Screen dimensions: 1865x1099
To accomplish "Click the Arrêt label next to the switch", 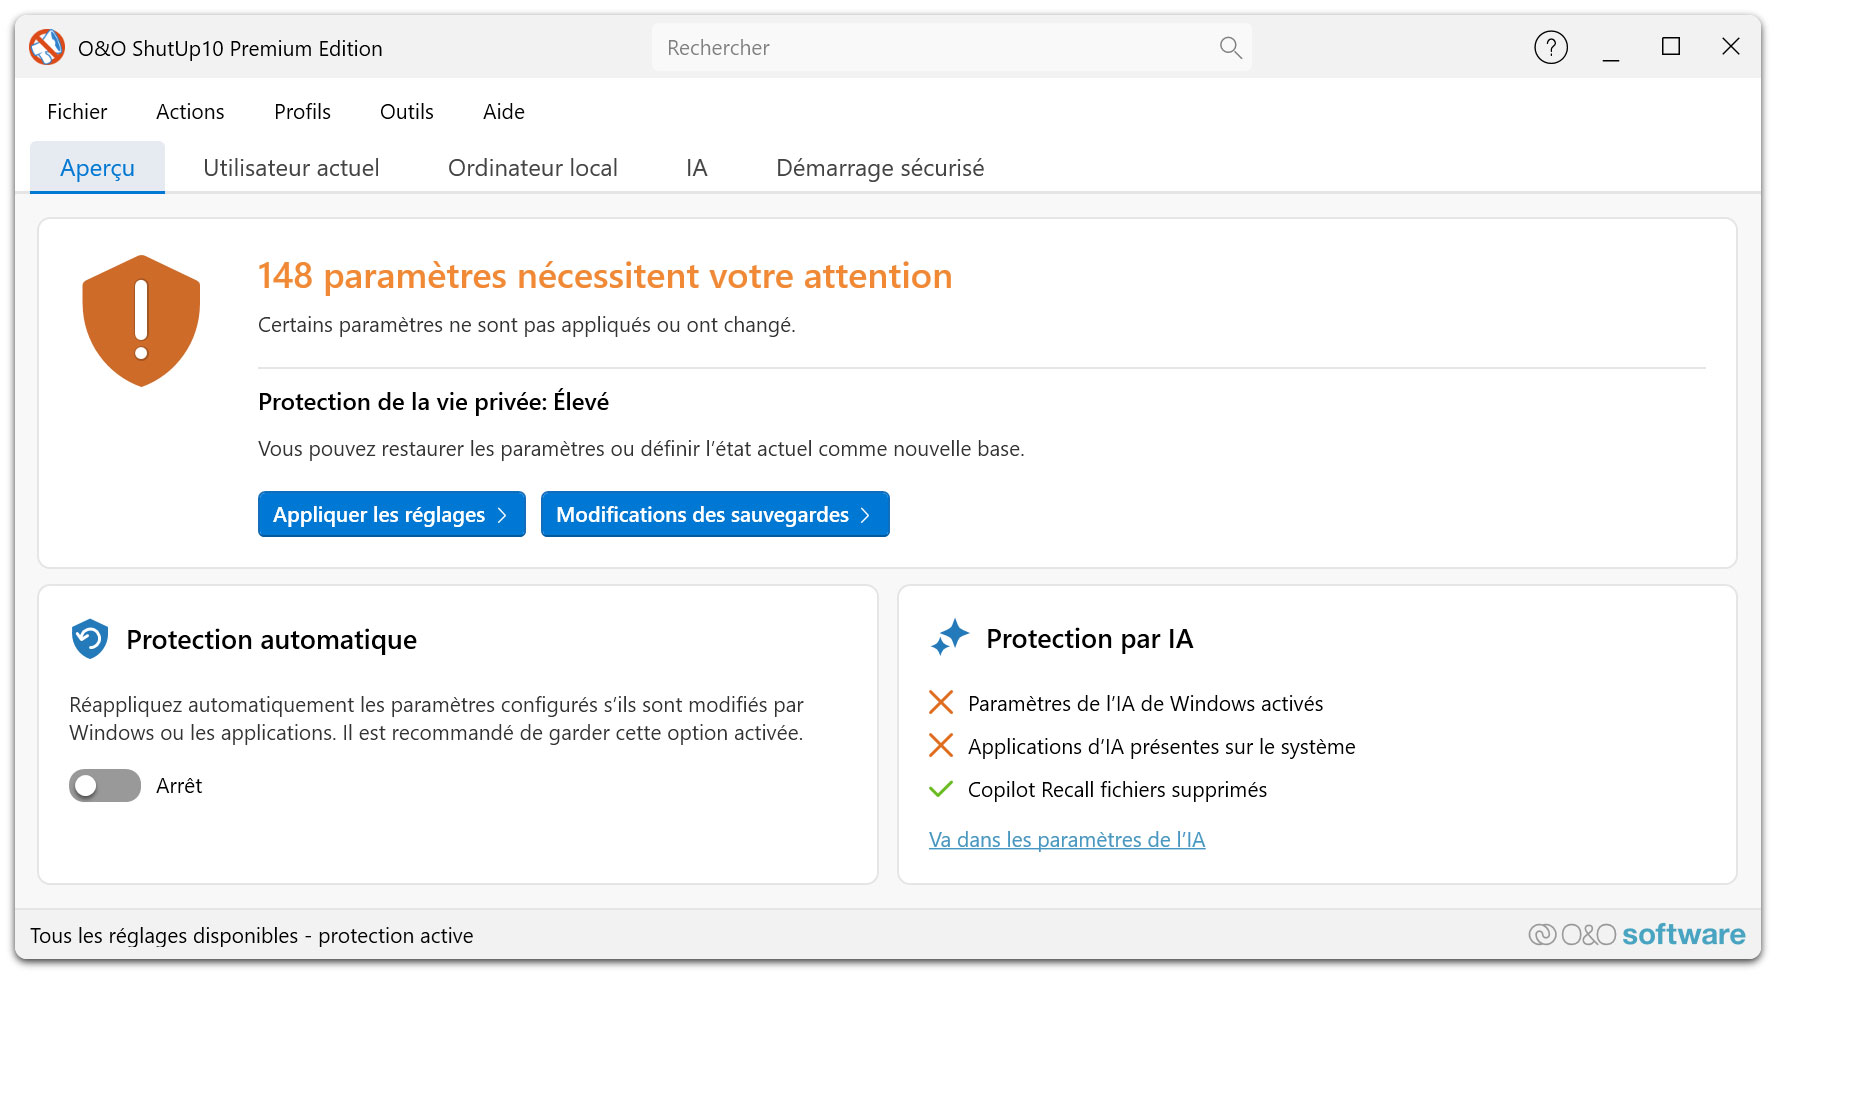I will 179,786.
